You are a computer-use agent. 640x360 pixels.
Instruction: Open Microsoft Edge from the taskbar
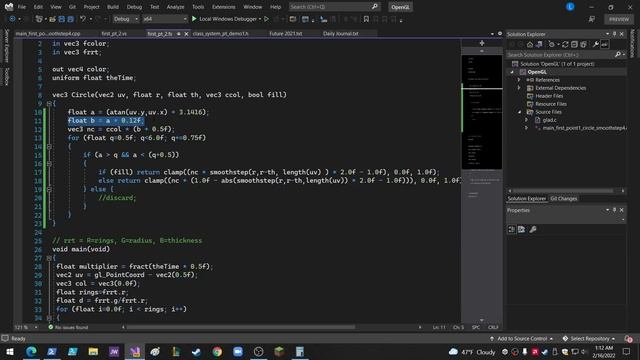coord(31,351)
